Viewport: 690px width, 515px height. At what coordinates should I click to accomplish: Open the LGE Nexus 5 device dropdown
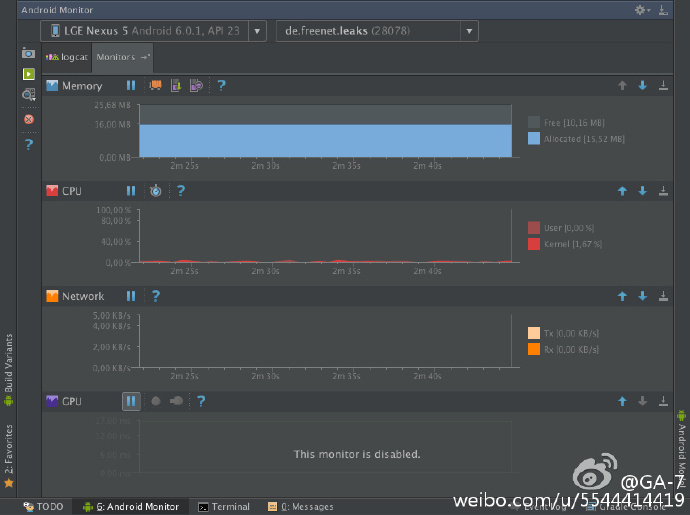coord(153,31)
